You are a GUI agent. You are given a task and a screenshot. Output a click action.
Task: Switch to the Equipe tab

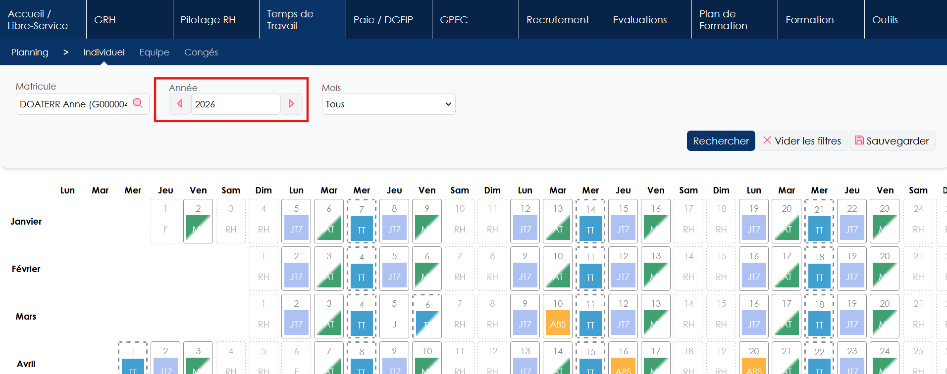tap(154, 53)
